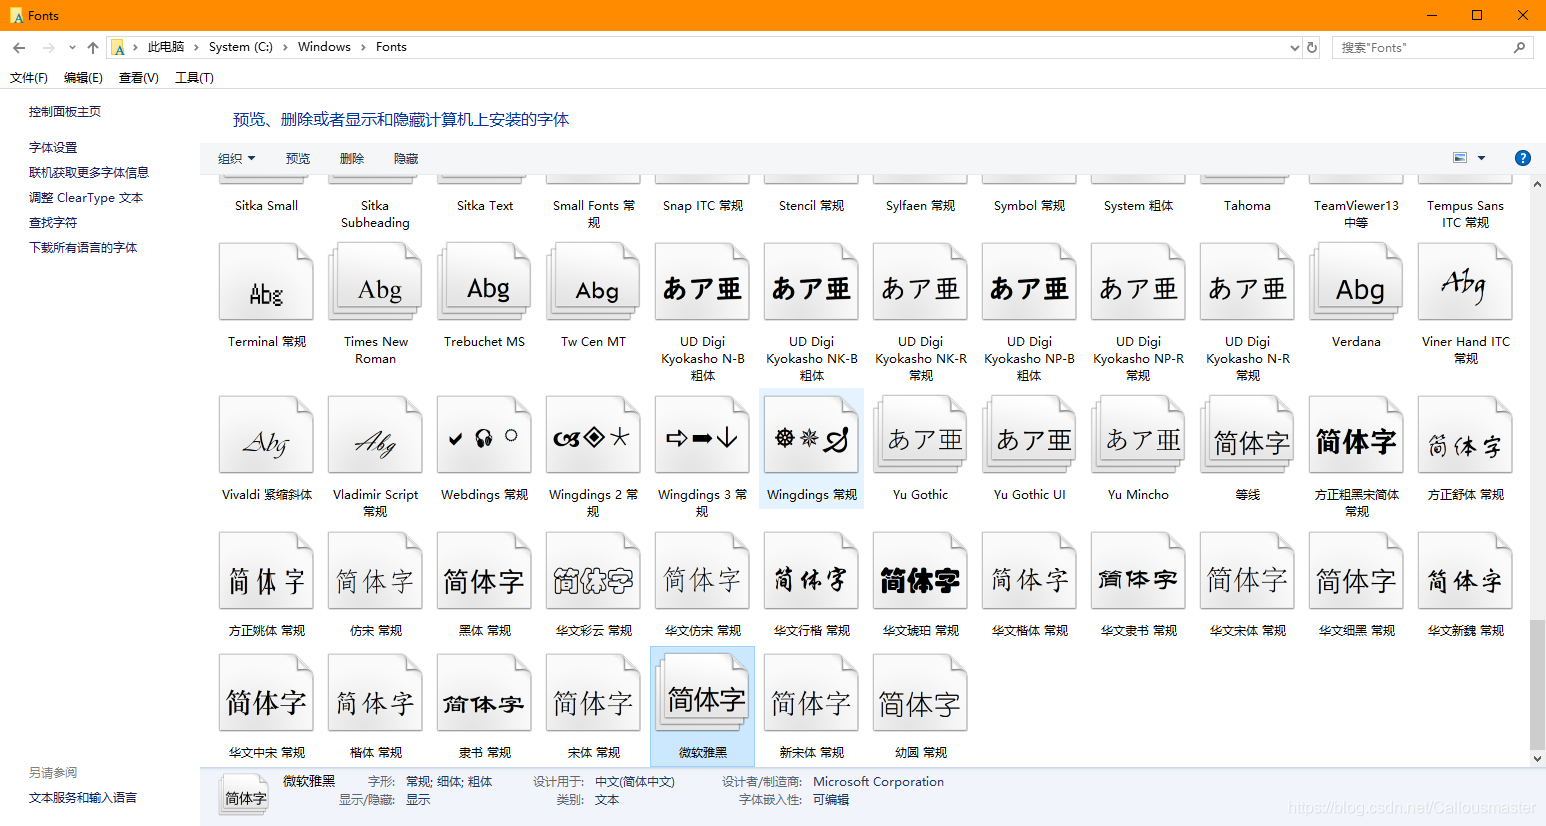Viewport: 1546px width, 826px height.
Task: Select the 方正粗黑宋简体 font icon
Action: point(1356,435)
